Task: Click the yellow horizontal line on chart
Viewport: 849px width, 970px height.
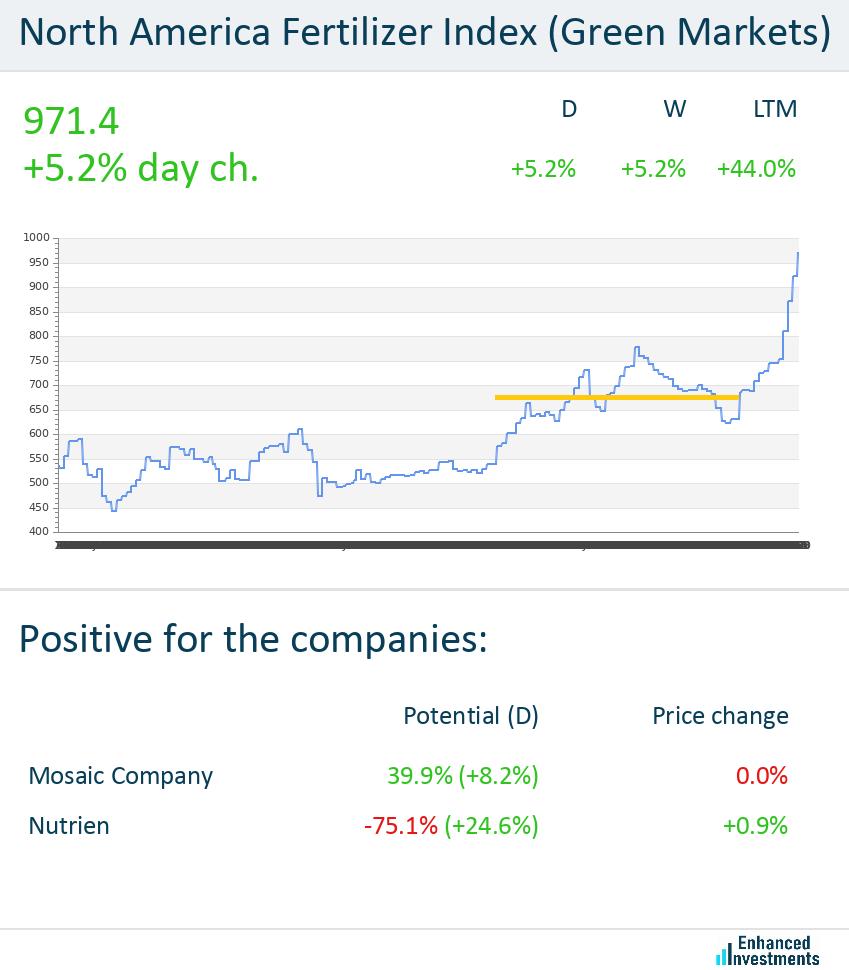Action: 617,397
